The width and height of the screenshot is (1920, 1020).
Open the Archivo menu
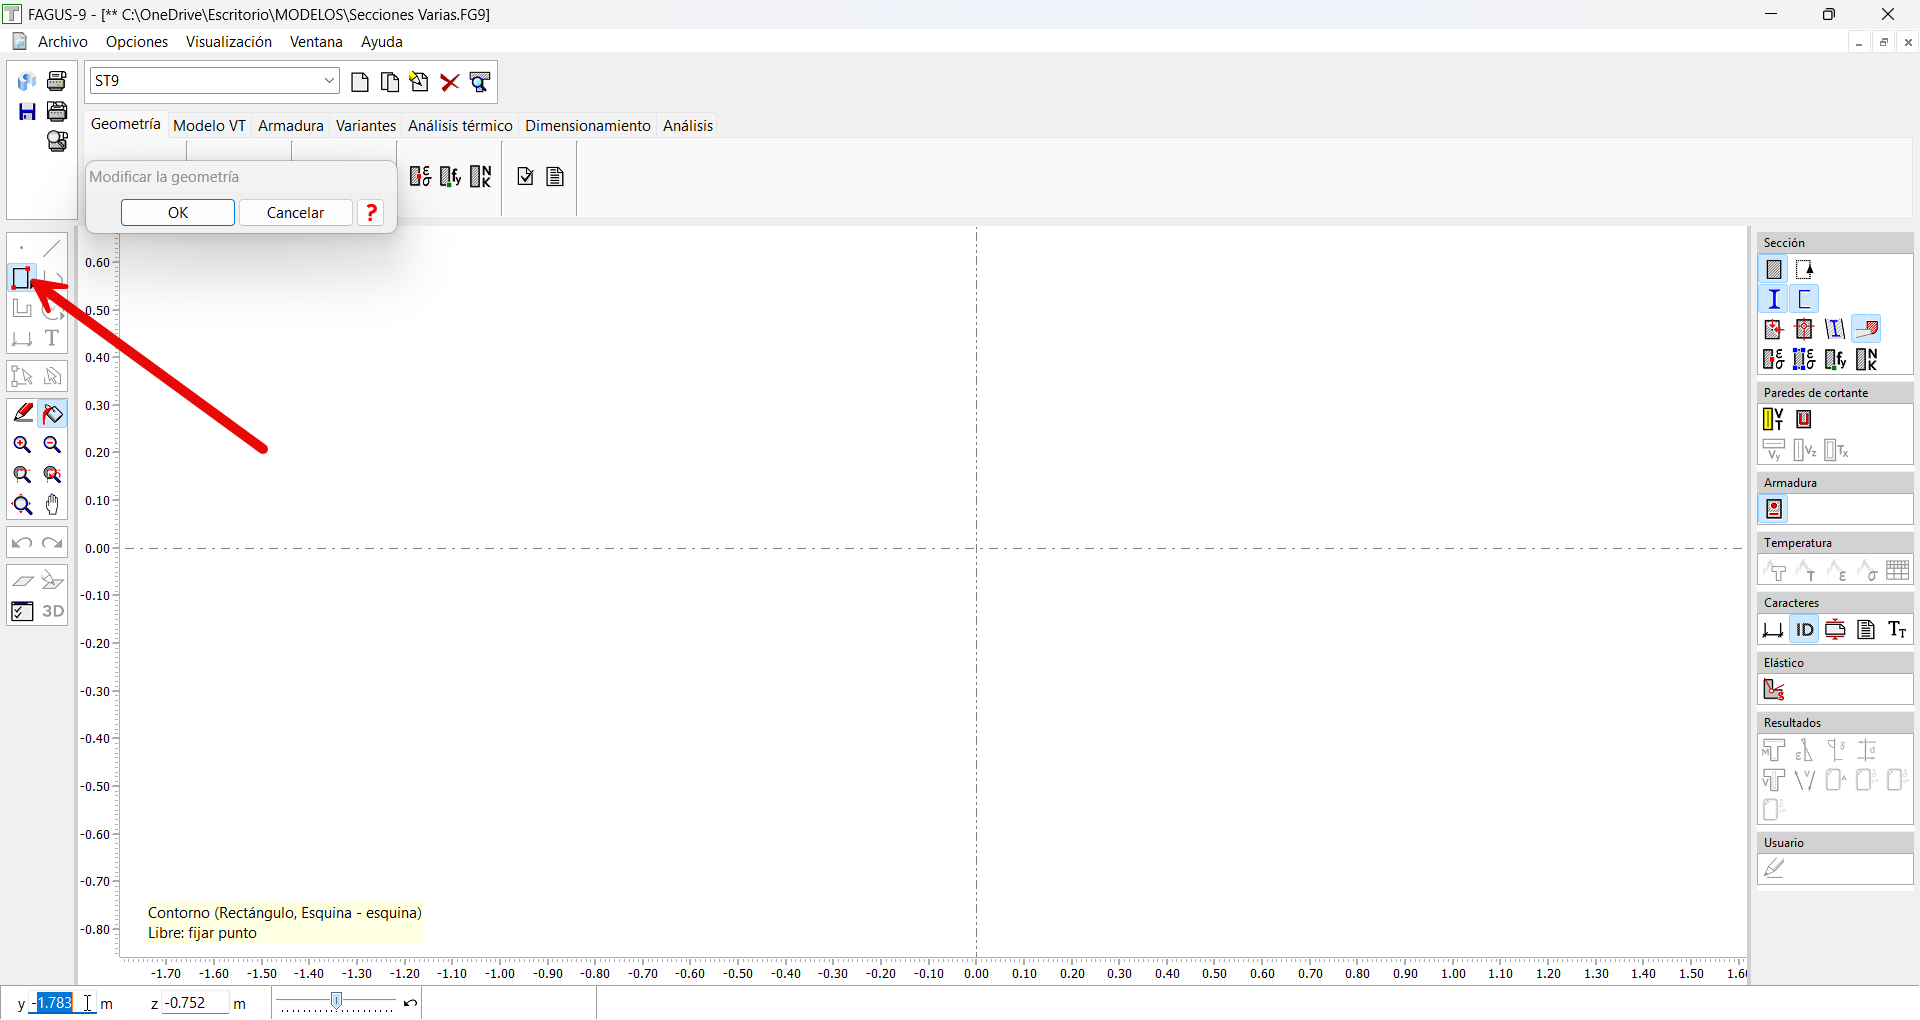tap(62, 42)
